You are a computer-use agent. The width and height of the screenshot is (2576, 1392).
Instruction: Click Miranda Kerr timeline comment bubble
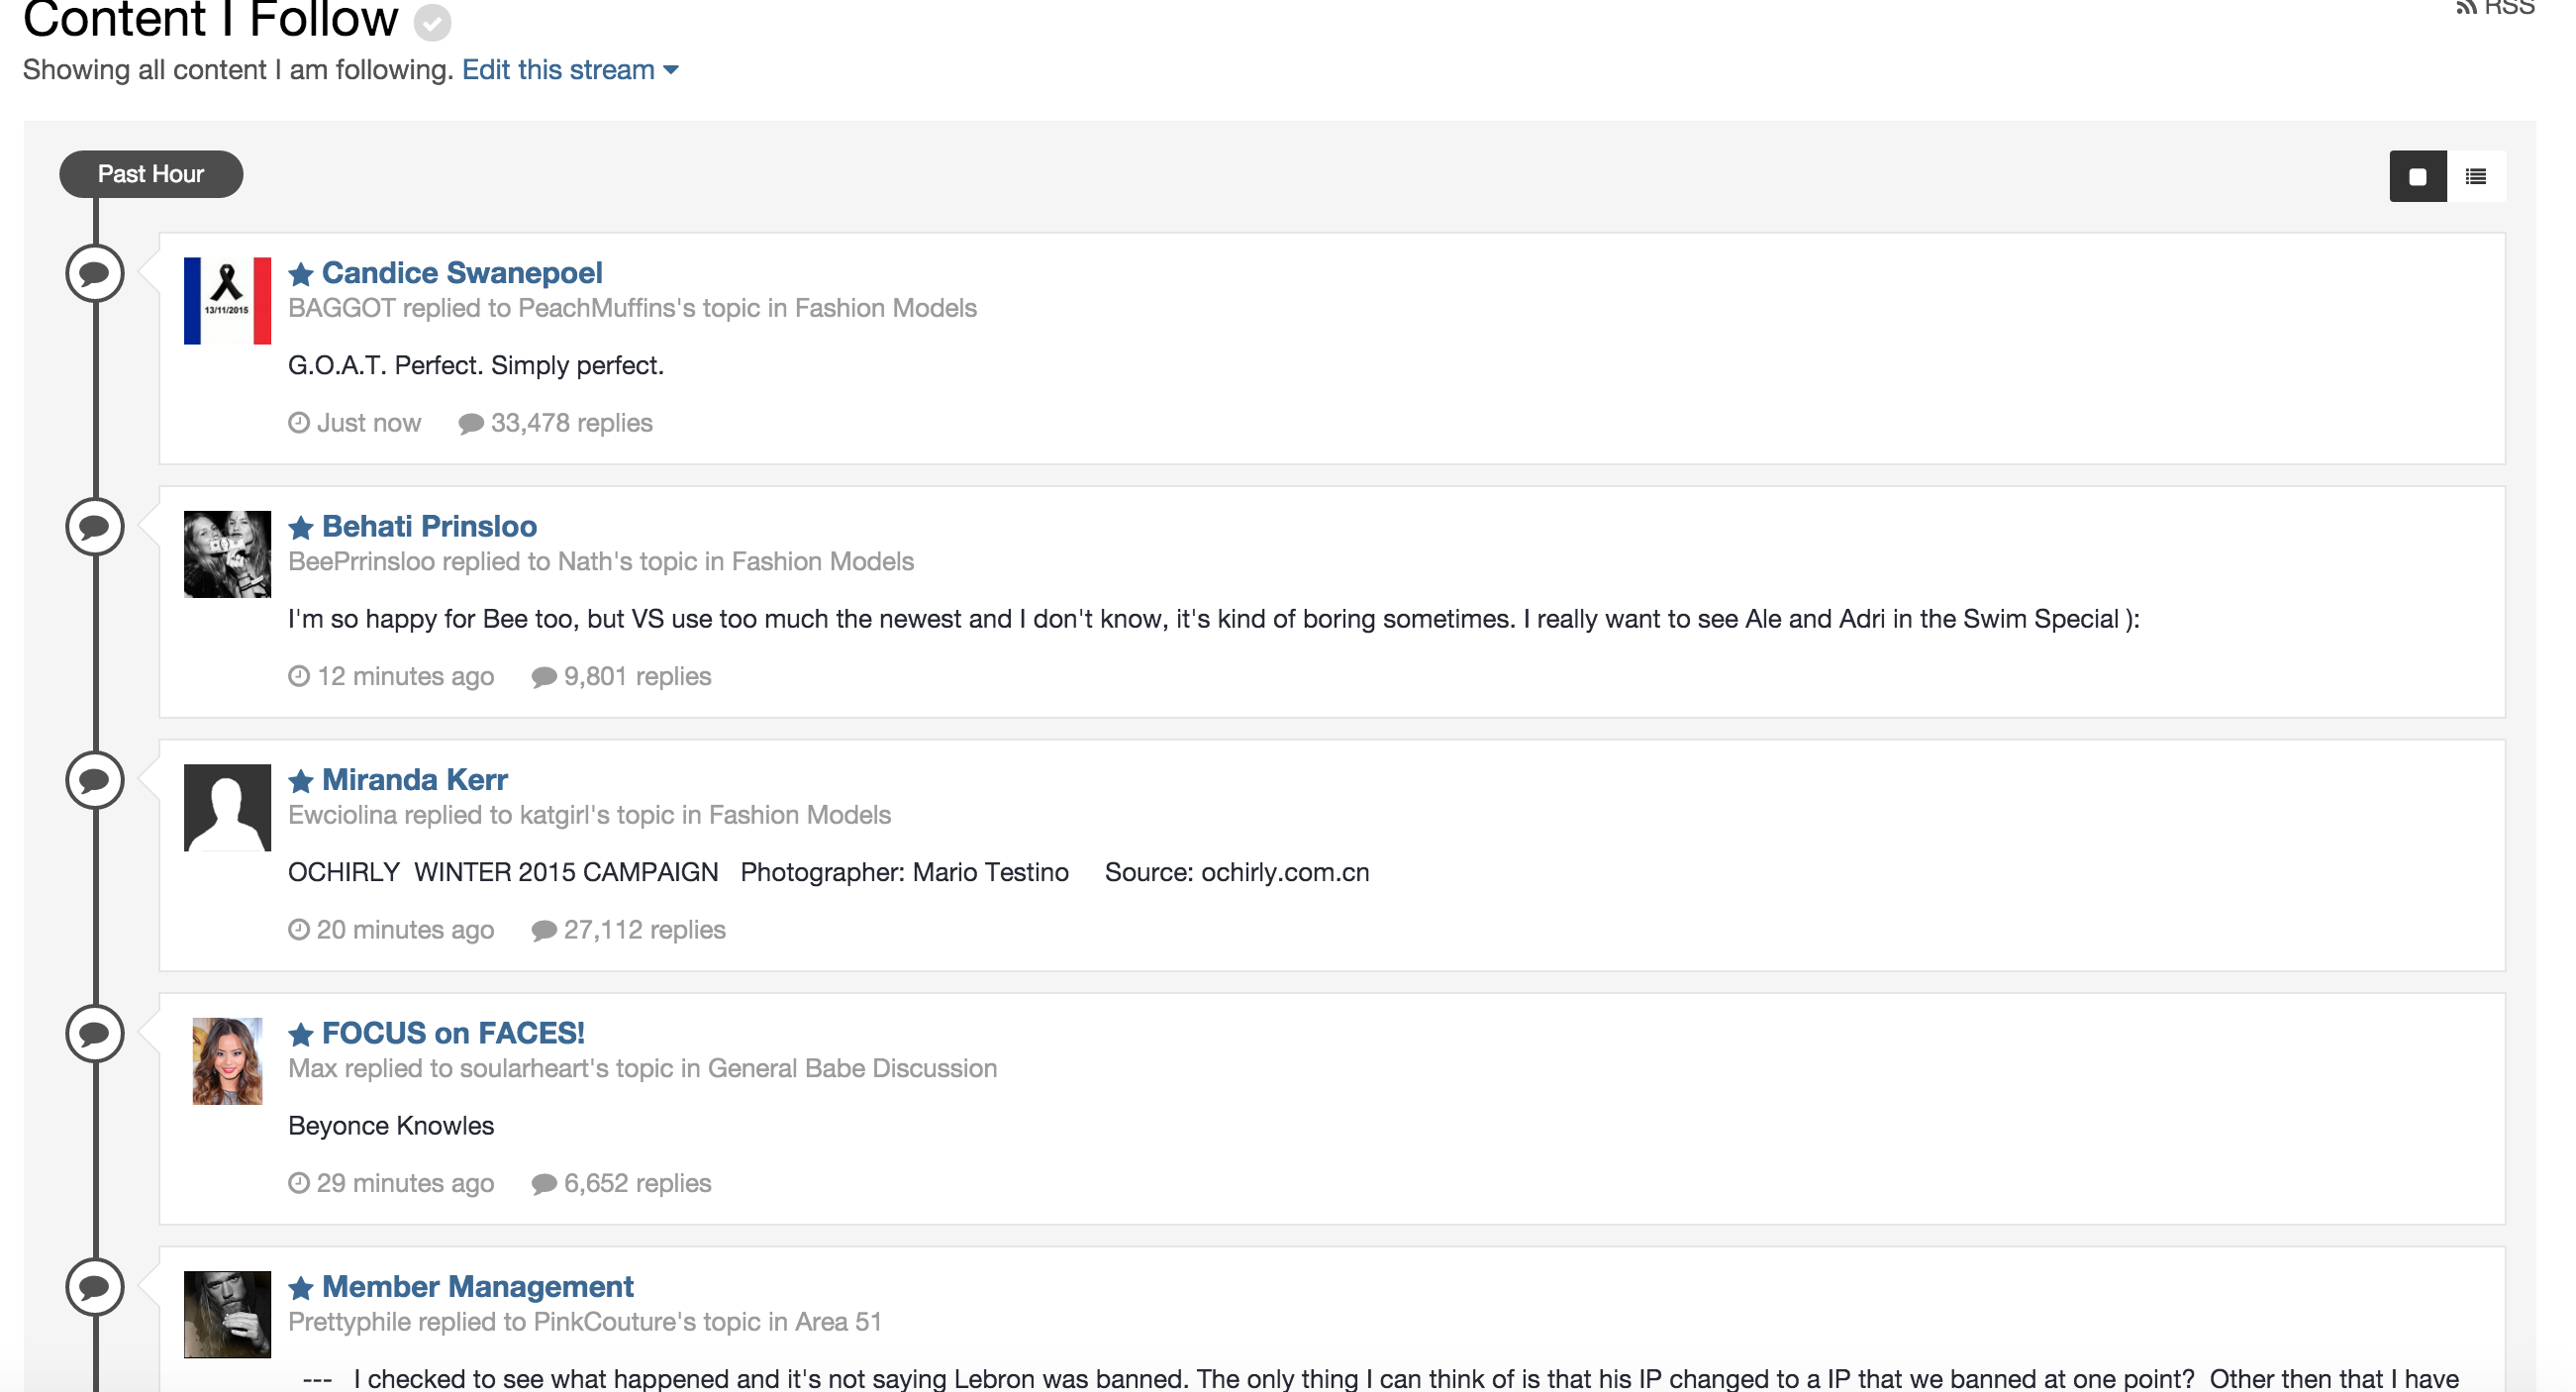click(x=95, y=780)
